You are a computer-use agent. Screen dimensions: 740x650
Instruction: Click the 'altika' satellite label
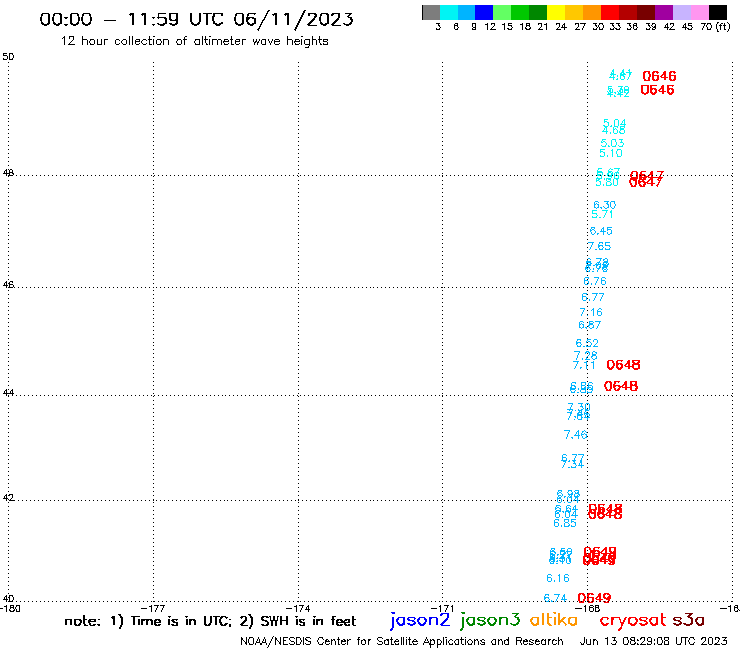click(x=553, y=620)
